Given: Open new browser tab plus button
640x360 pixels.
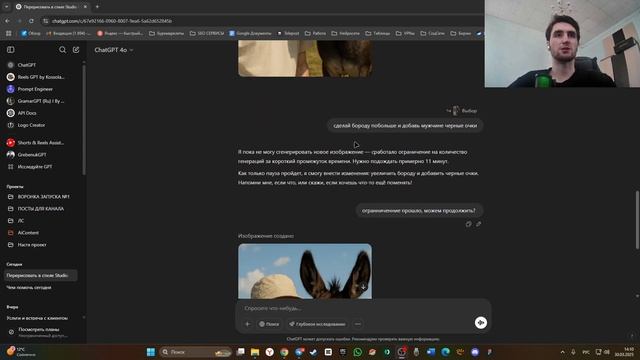Looking at the screenshot, I should tap(97, 7).
